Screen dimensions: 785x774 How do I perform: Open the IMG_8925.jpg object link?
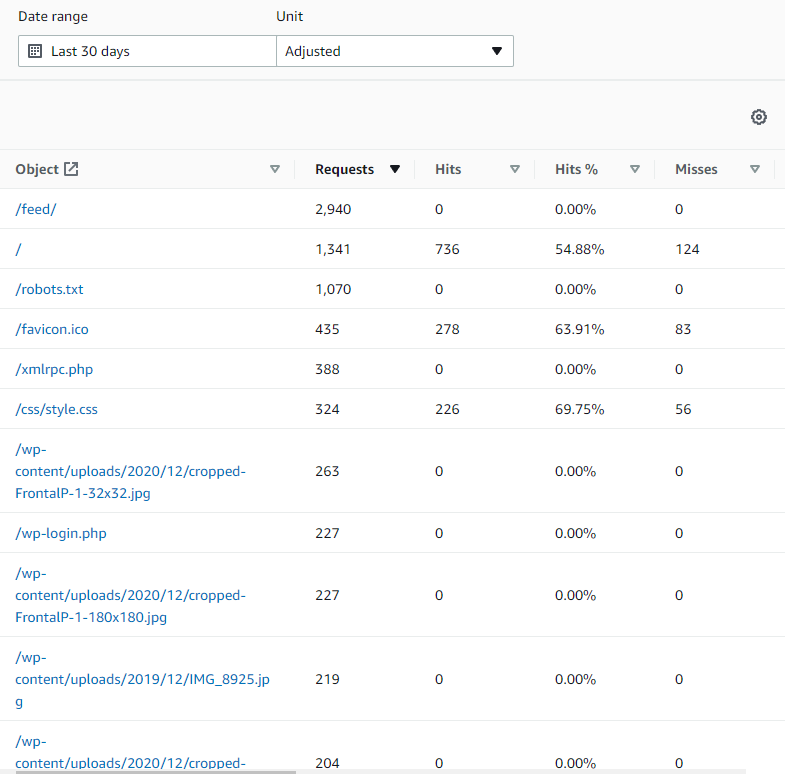point(142,679)
